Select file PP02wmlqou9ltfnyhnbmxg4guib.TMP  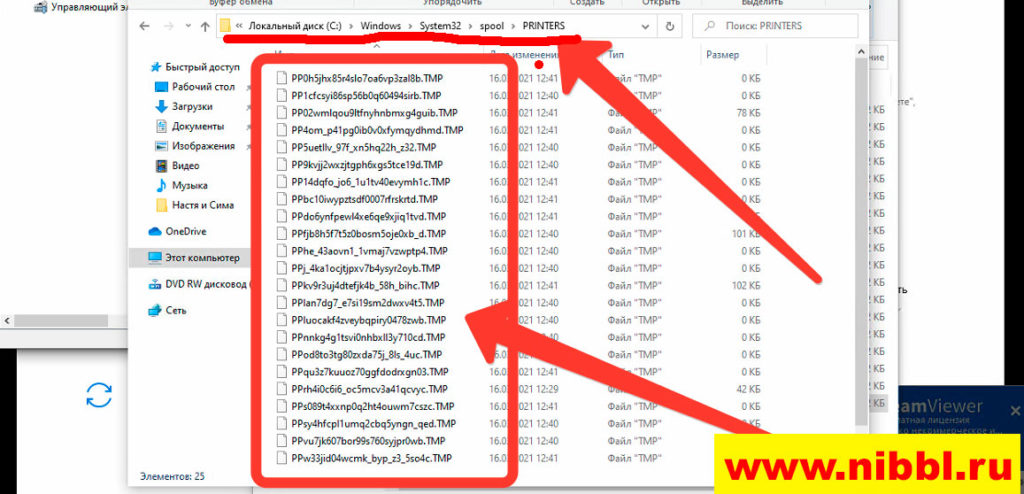click(373, 113)
